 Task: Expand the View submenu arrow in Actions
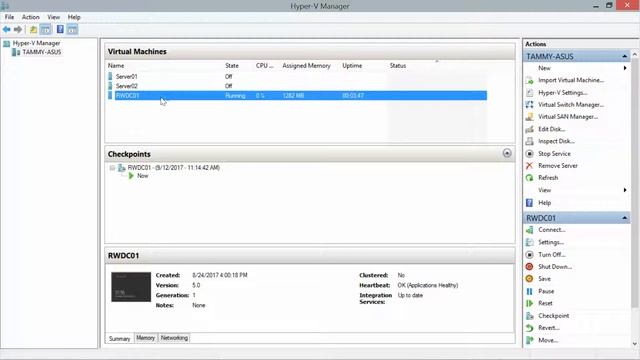625,190
